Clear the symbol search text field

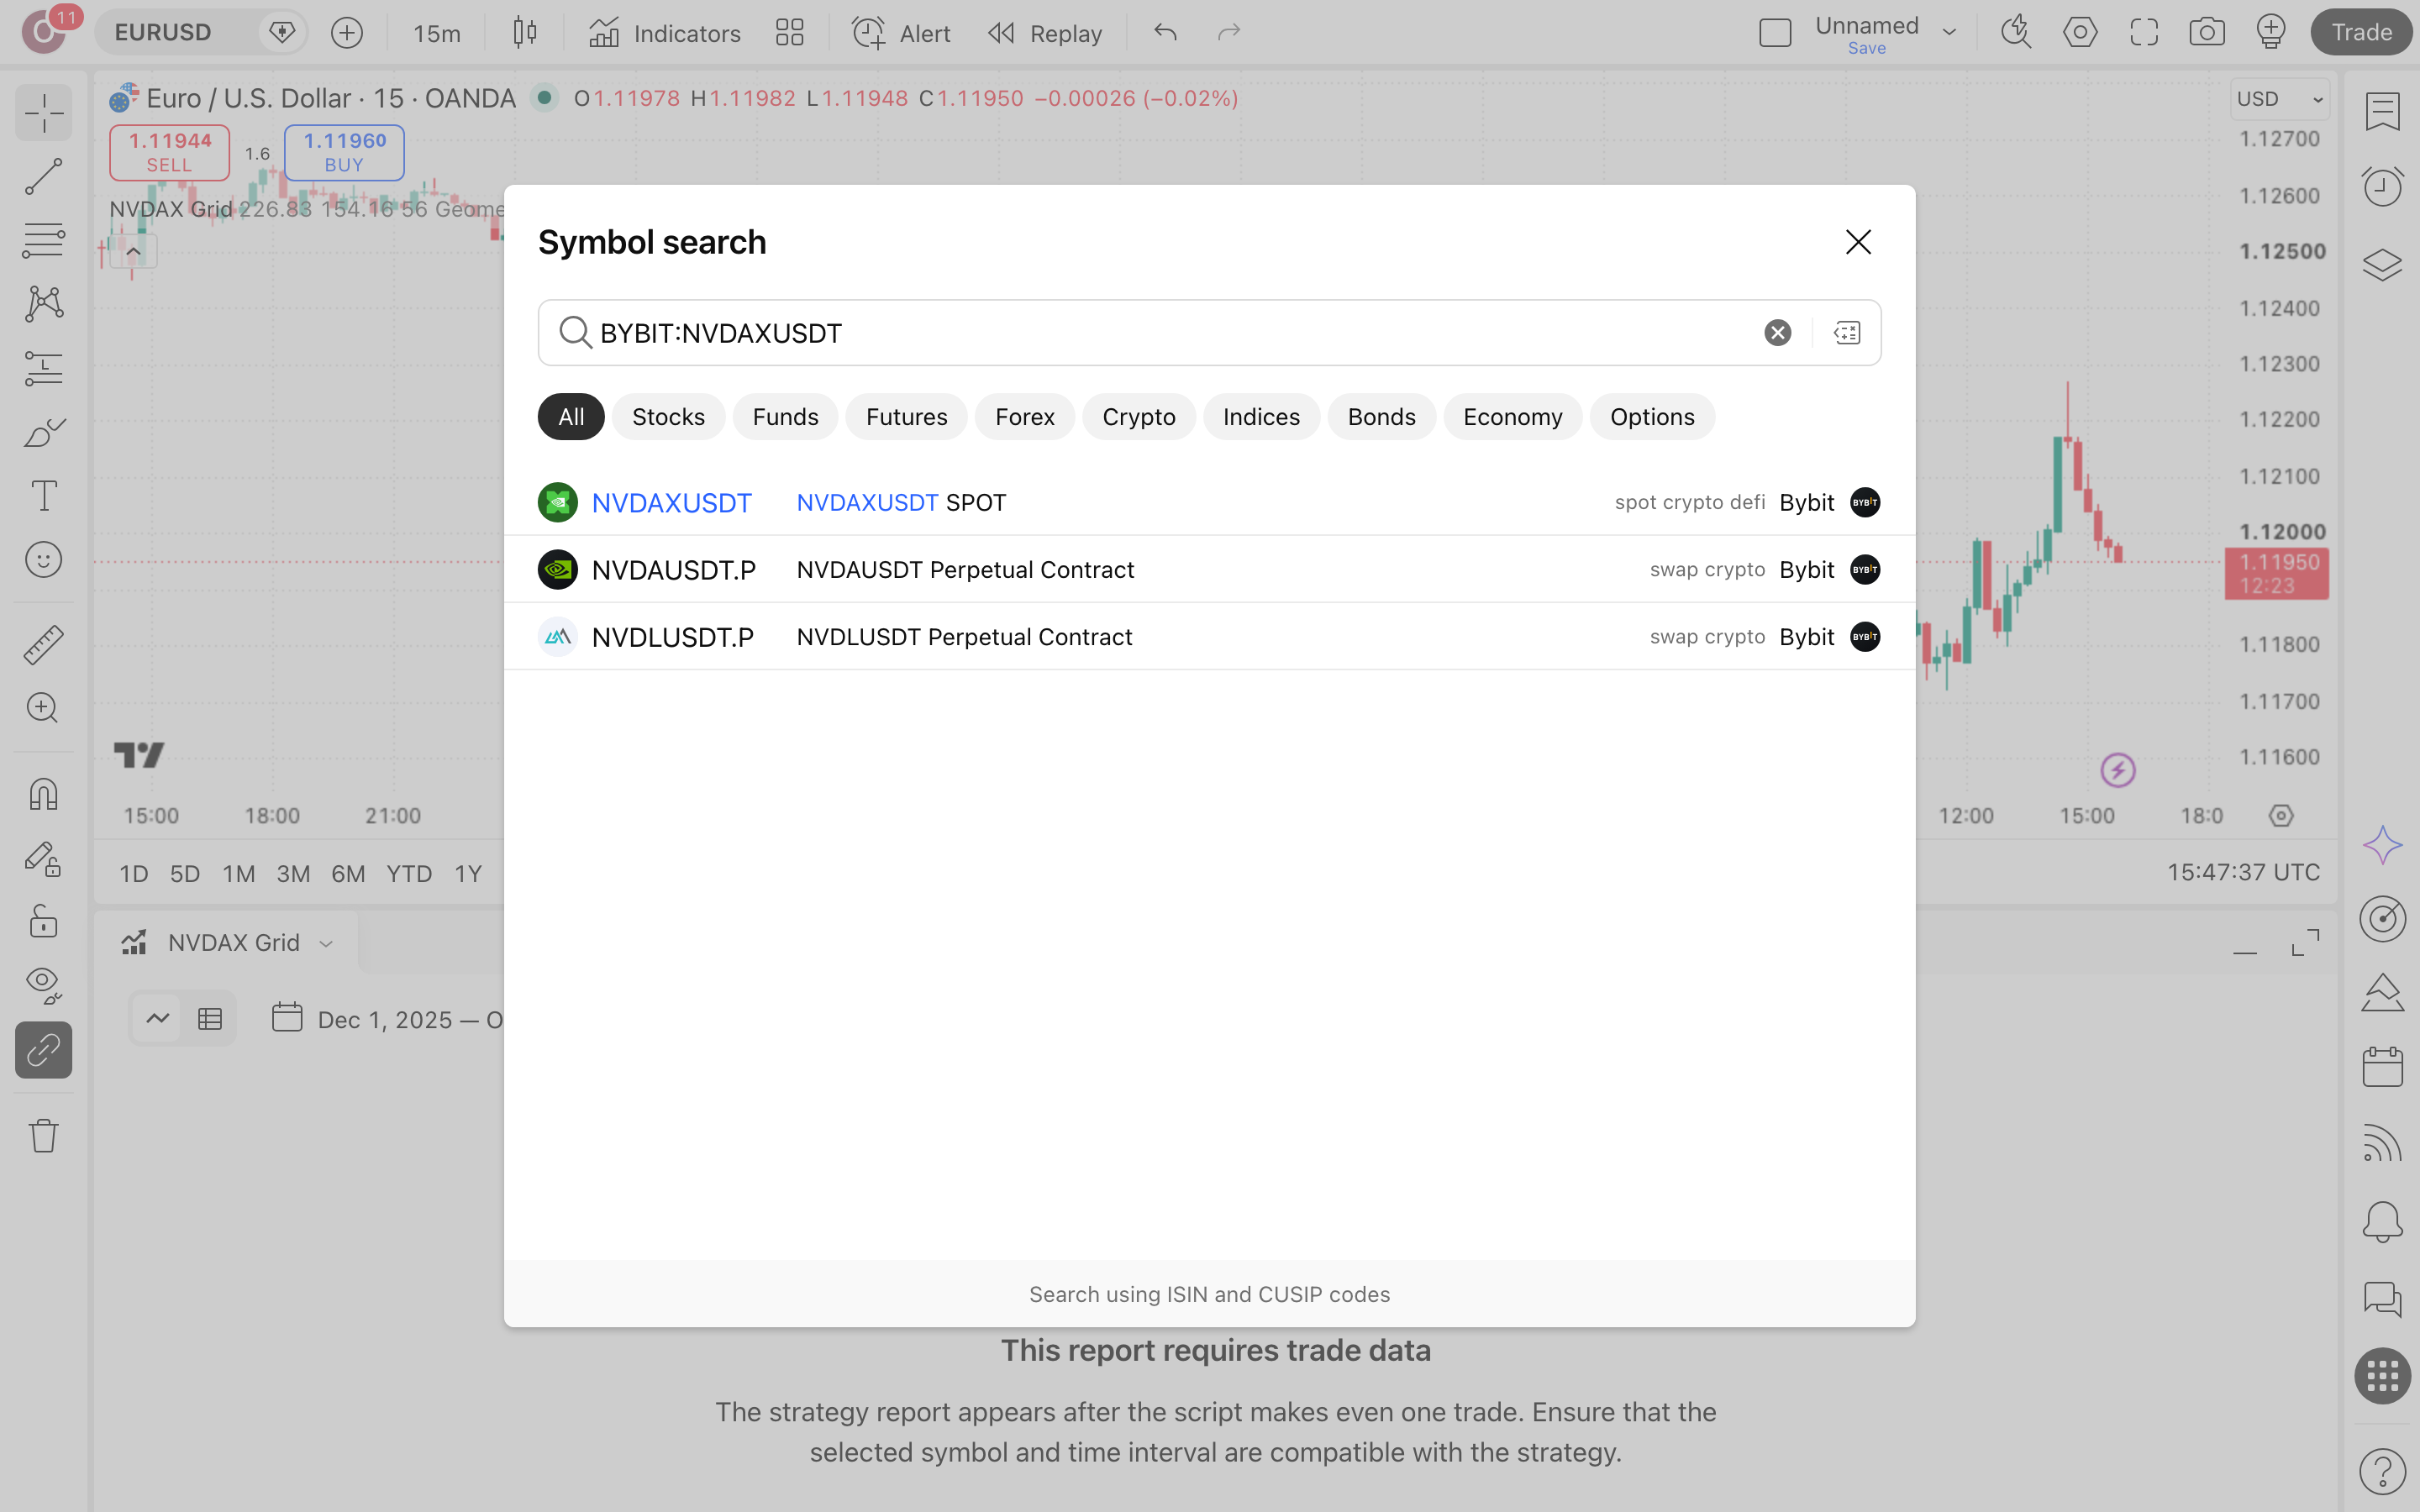click(1777, 333)
